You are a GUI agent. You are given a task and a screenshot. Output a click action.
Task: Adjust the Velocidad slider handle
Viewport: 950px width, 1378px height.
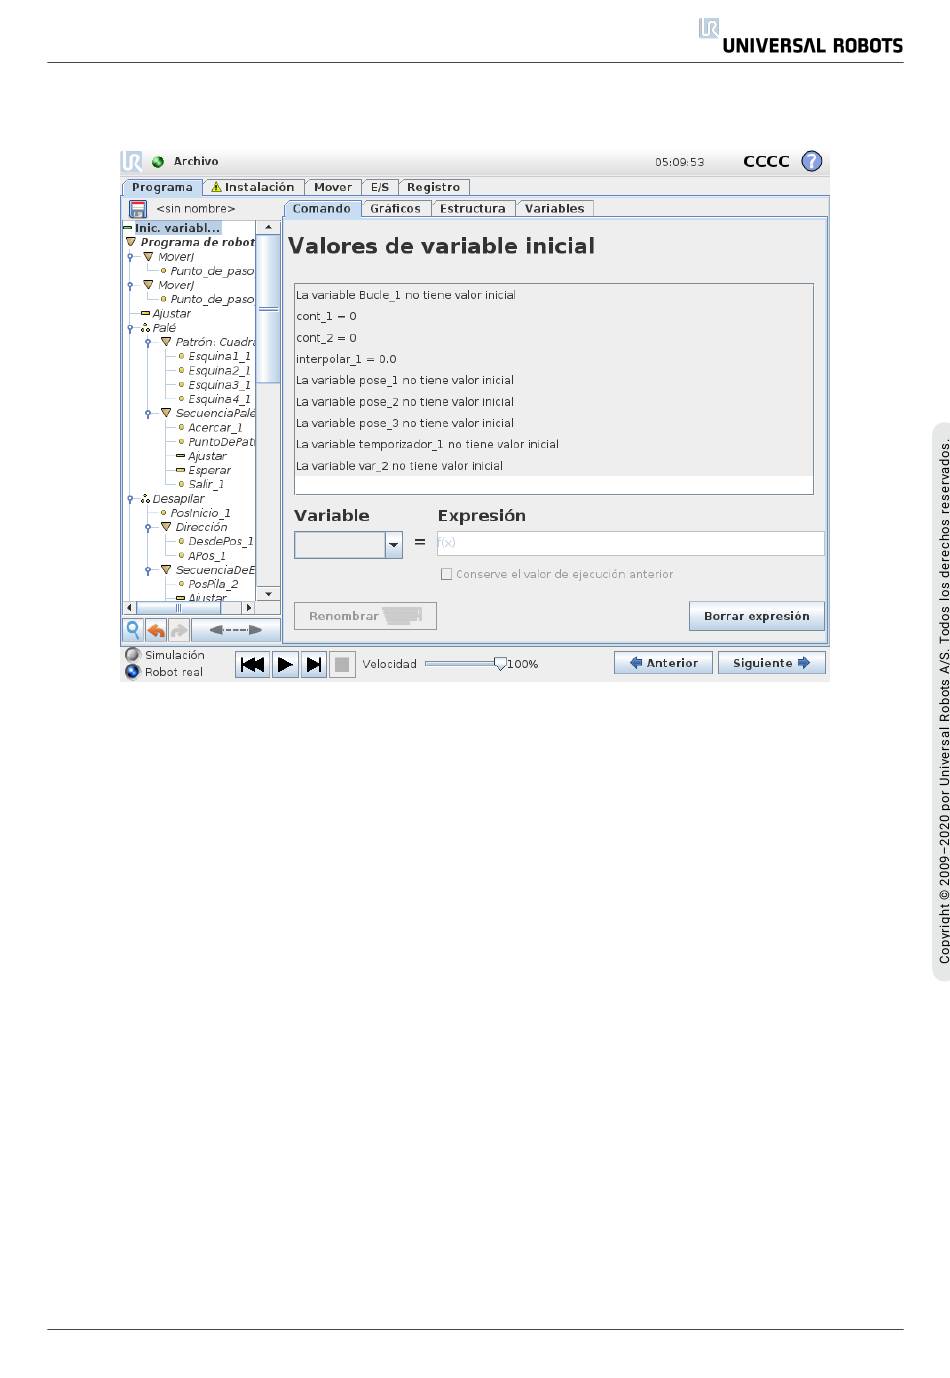click(500, 663)
